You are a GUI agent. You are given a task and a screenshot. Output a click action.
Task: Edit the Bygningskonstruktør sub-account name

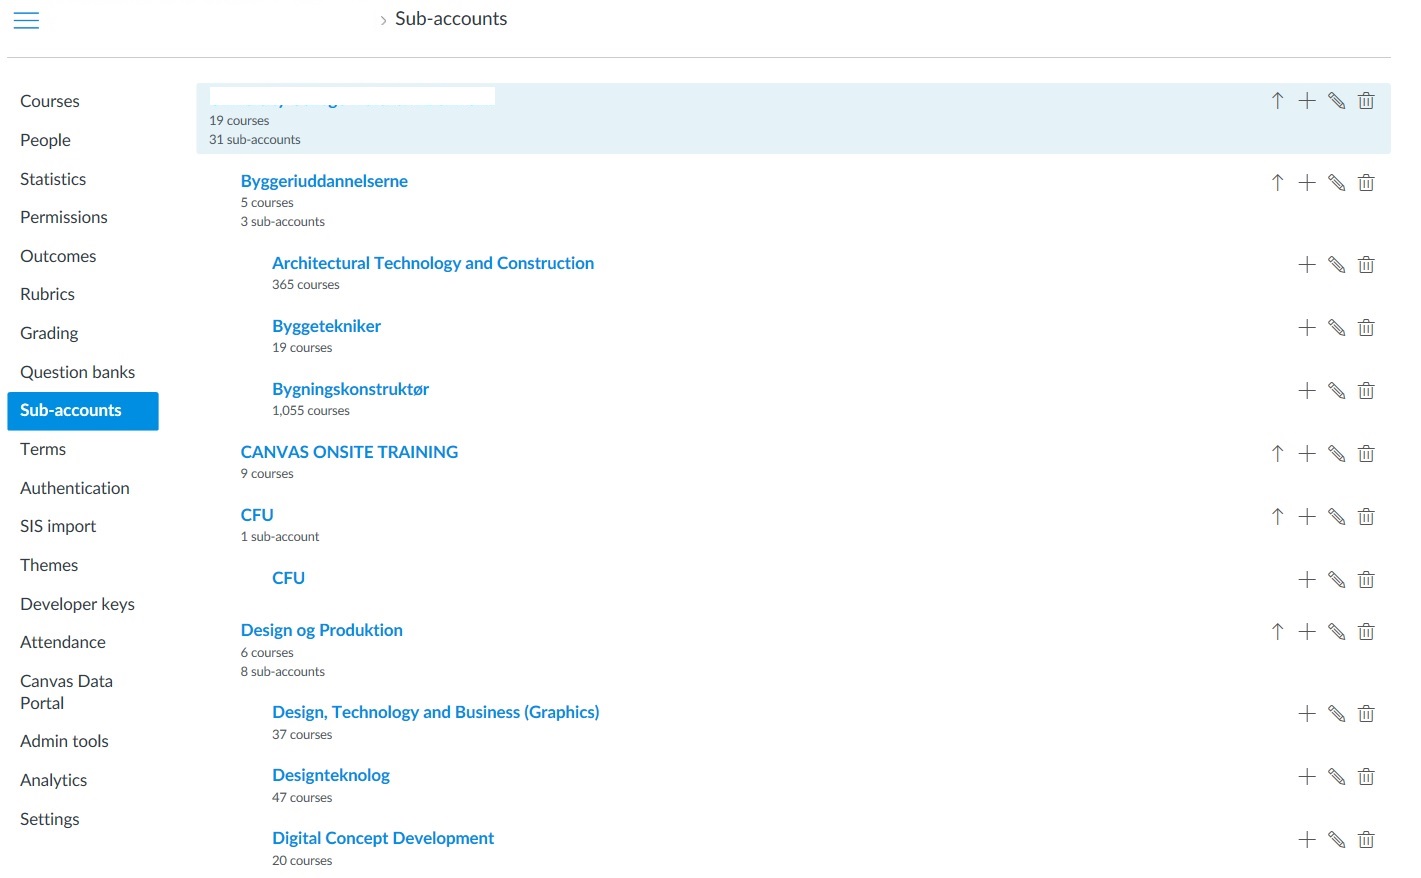[1336, 391]
